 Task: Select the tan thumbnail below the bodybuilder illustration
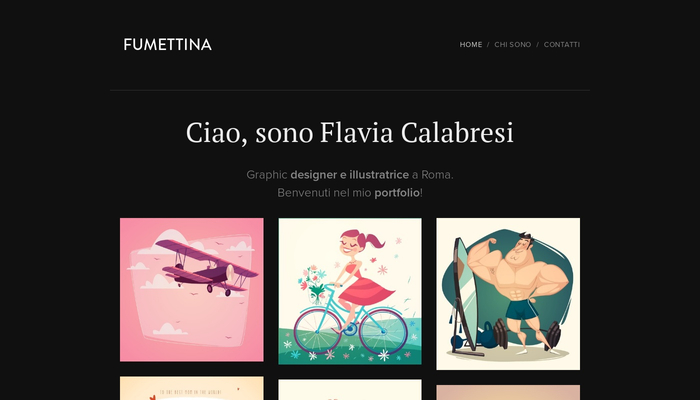coord(508,392)
